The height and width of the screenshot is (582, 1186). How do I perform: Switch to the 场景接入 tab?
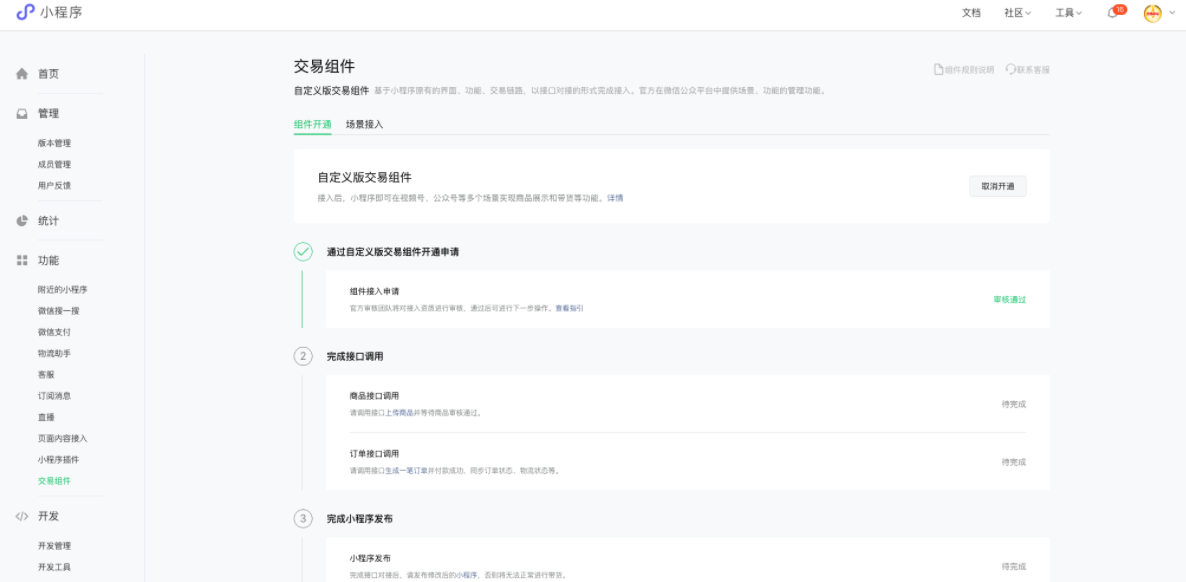(x=364, y=125)
